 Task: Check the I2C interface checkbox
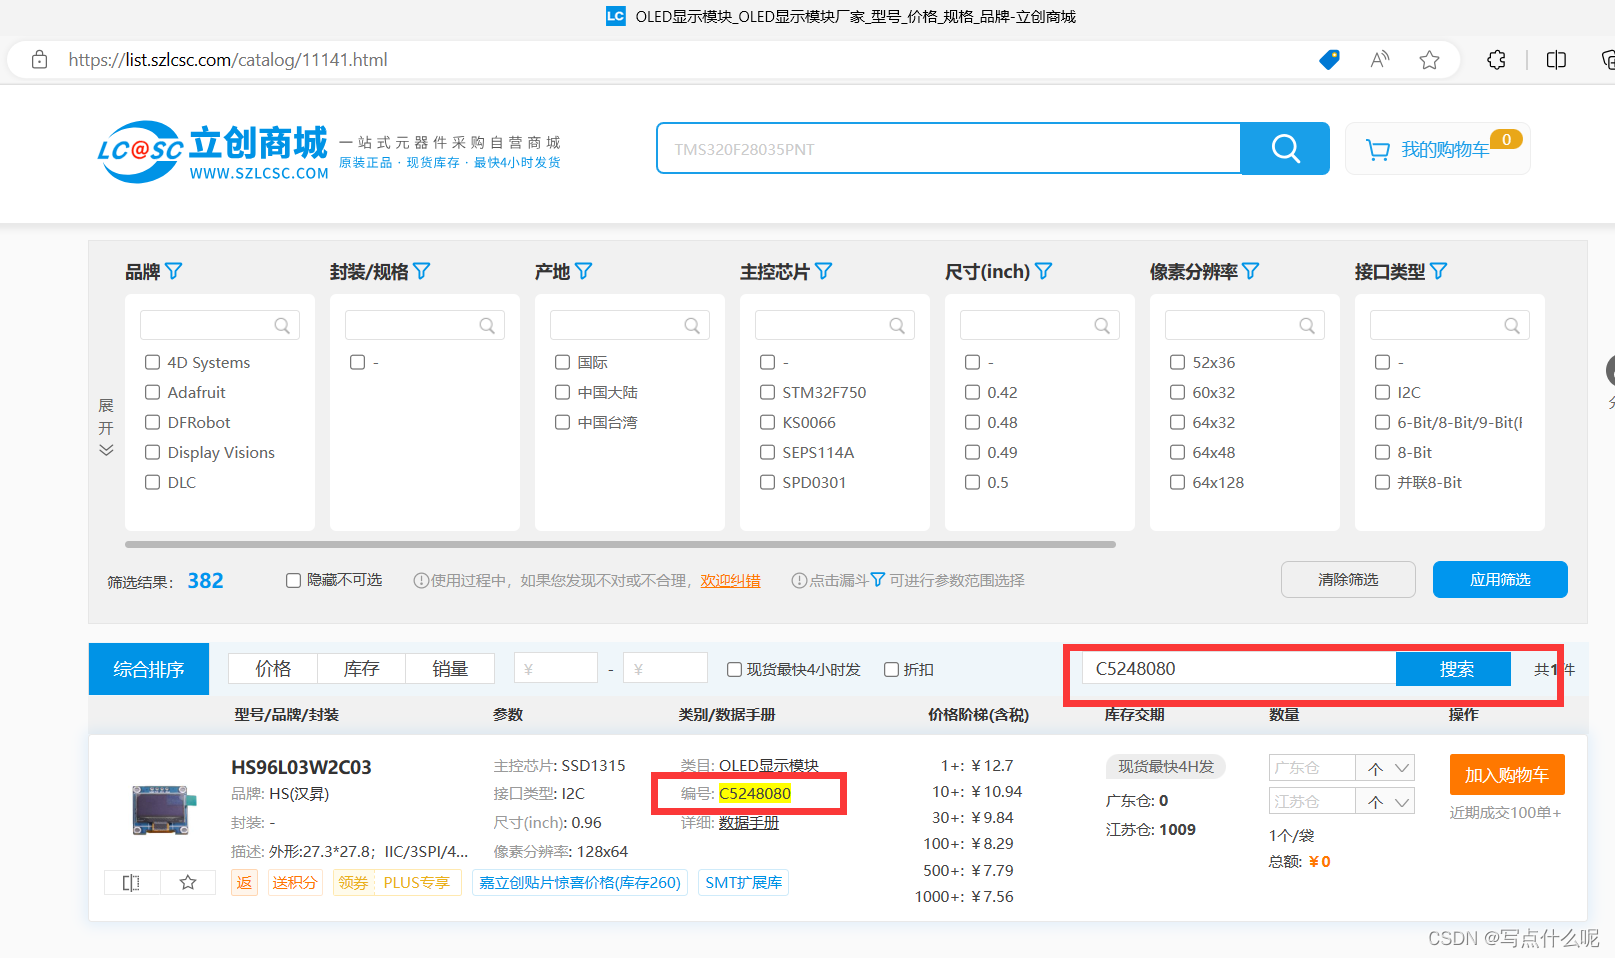1383,392
